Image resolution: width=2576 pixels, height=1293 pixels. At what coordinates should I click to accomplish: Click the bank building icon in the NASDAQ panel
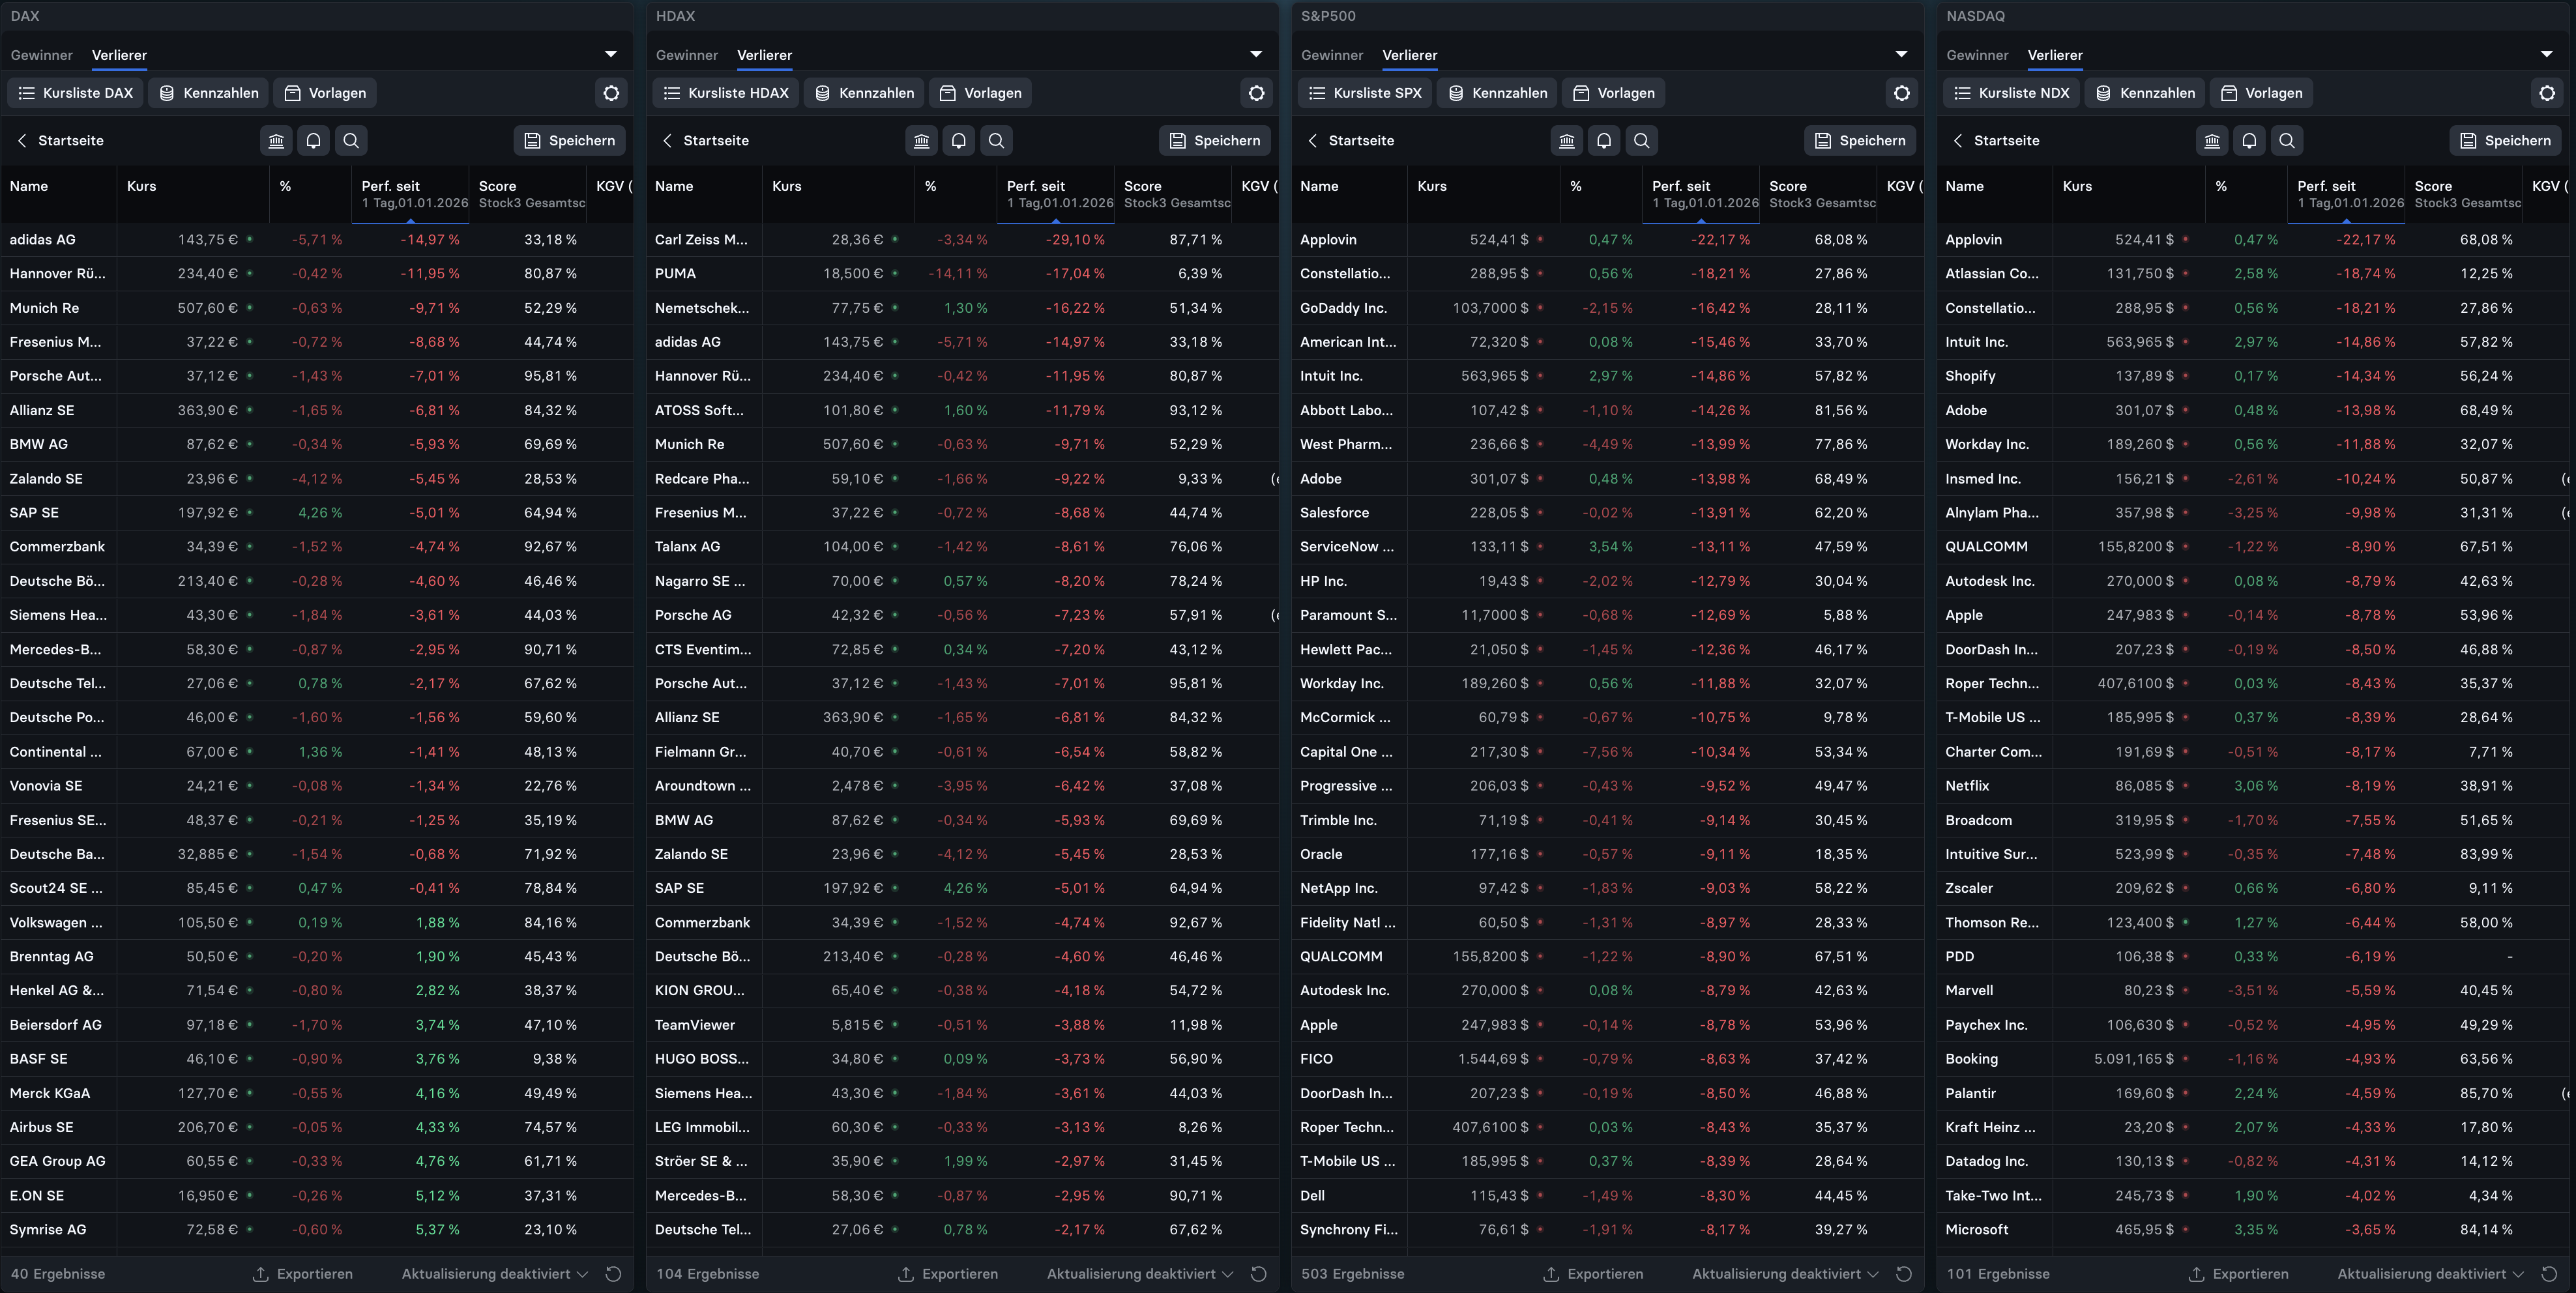click(x=2212, y=141)
